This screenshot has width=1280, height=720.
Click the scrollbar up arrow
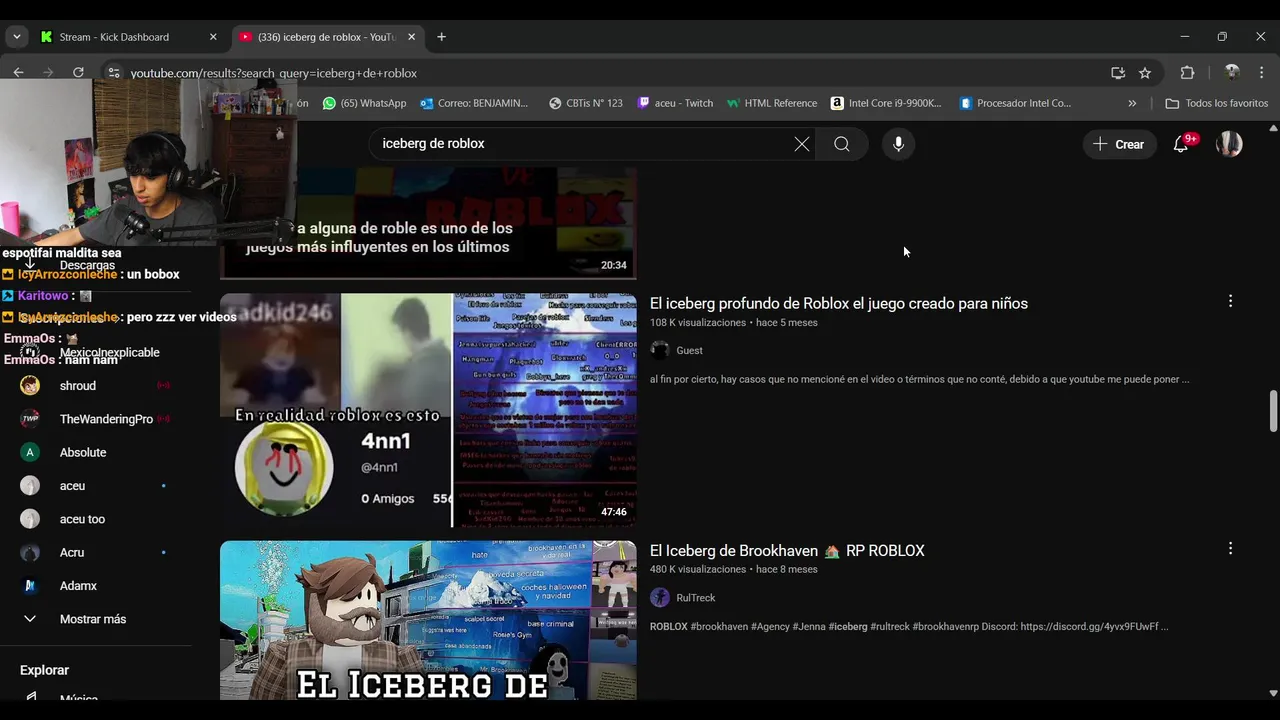[1273, 128]
